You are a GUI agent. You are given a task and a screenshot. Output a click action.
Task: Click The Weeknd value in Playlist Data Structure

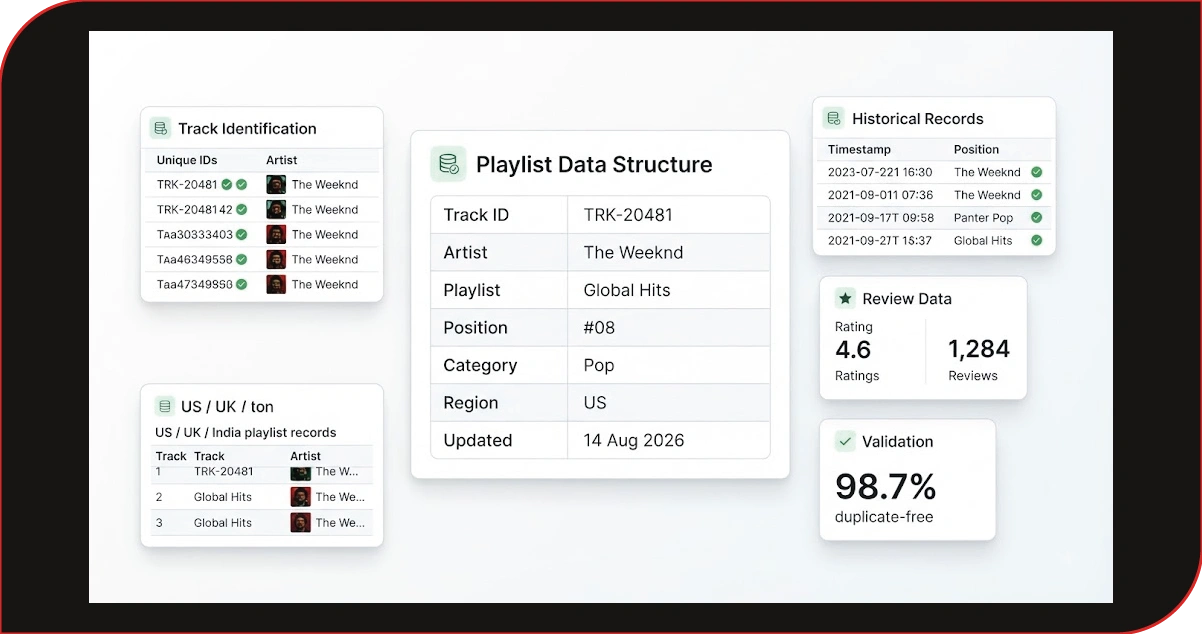click(x=634, y=253)
